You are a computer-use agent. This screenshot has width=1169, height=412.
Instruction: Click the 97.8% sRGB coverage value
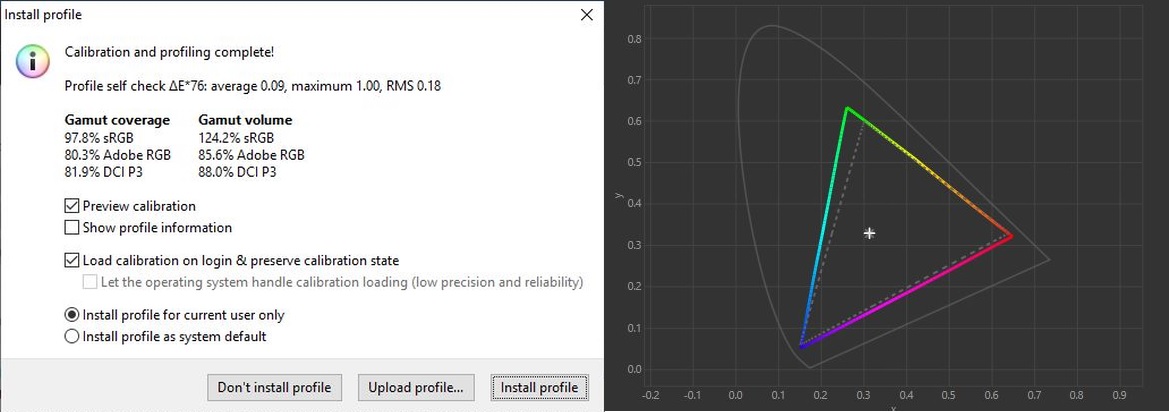click(102, 138)
